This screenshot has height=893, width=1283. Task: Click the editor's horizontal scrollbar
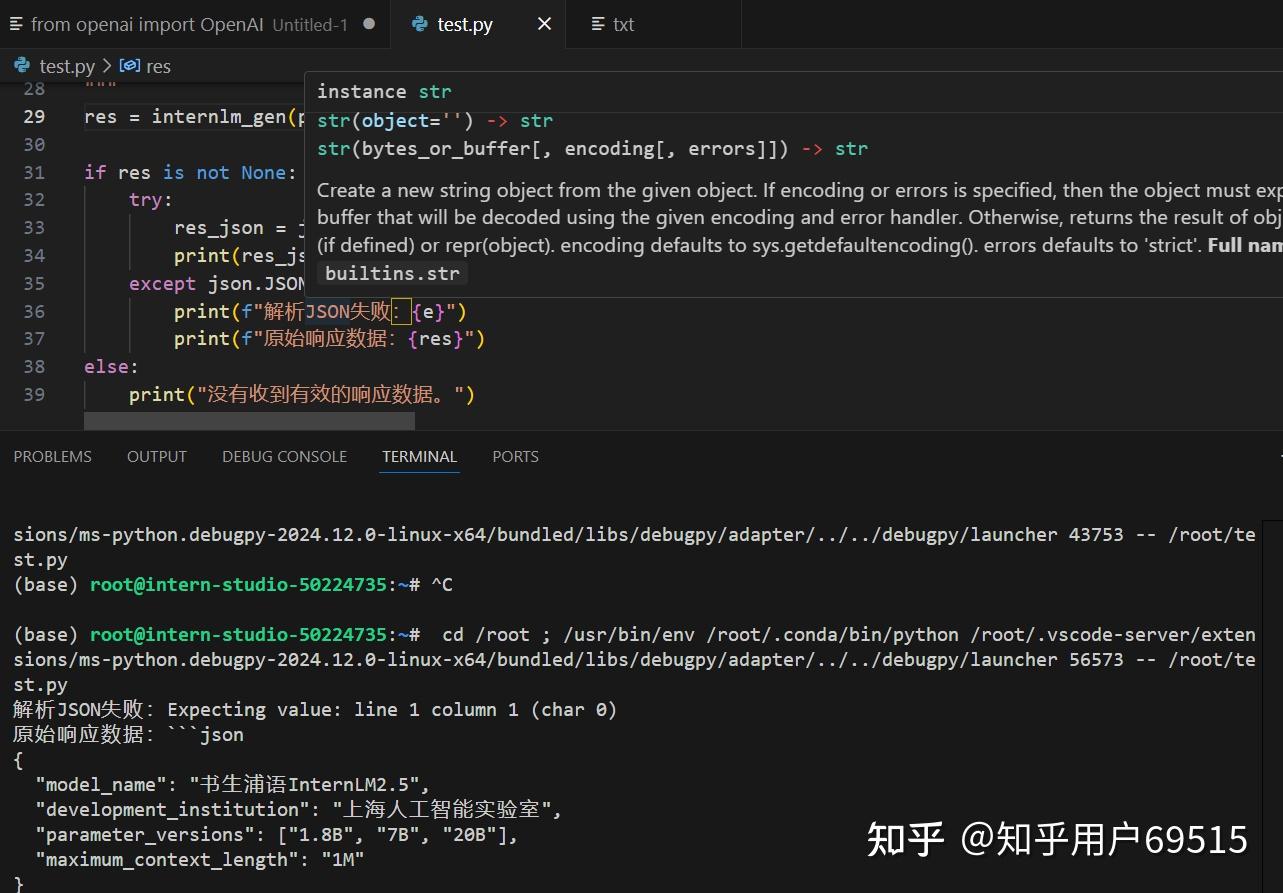tap(249, 421)
